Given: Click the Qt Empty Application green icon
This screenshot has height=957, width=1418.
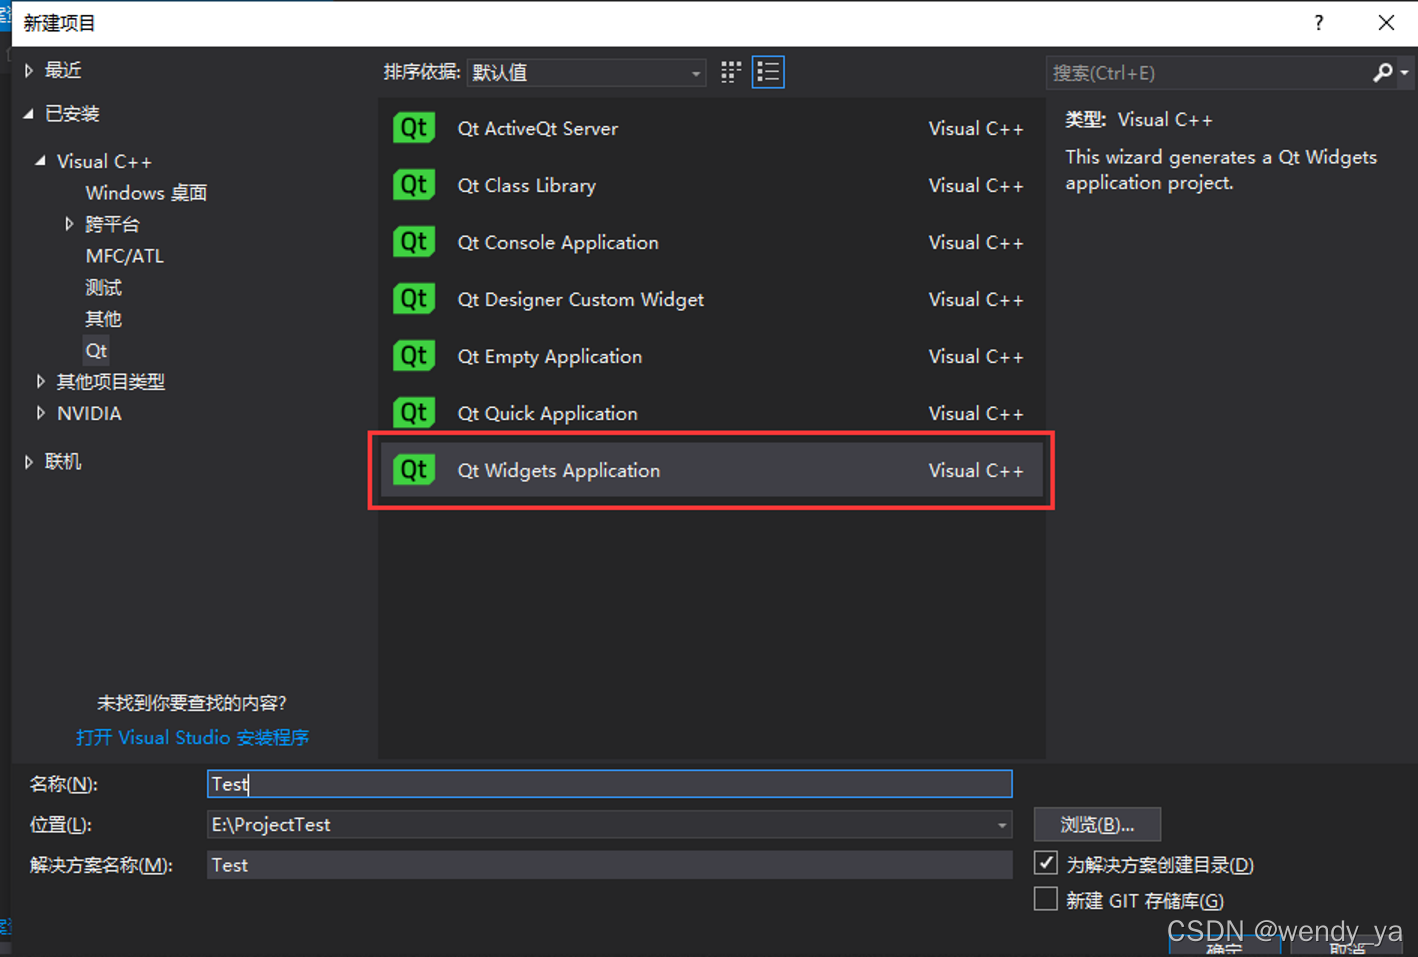Looking at the screenshot, I should click(414, 356).
